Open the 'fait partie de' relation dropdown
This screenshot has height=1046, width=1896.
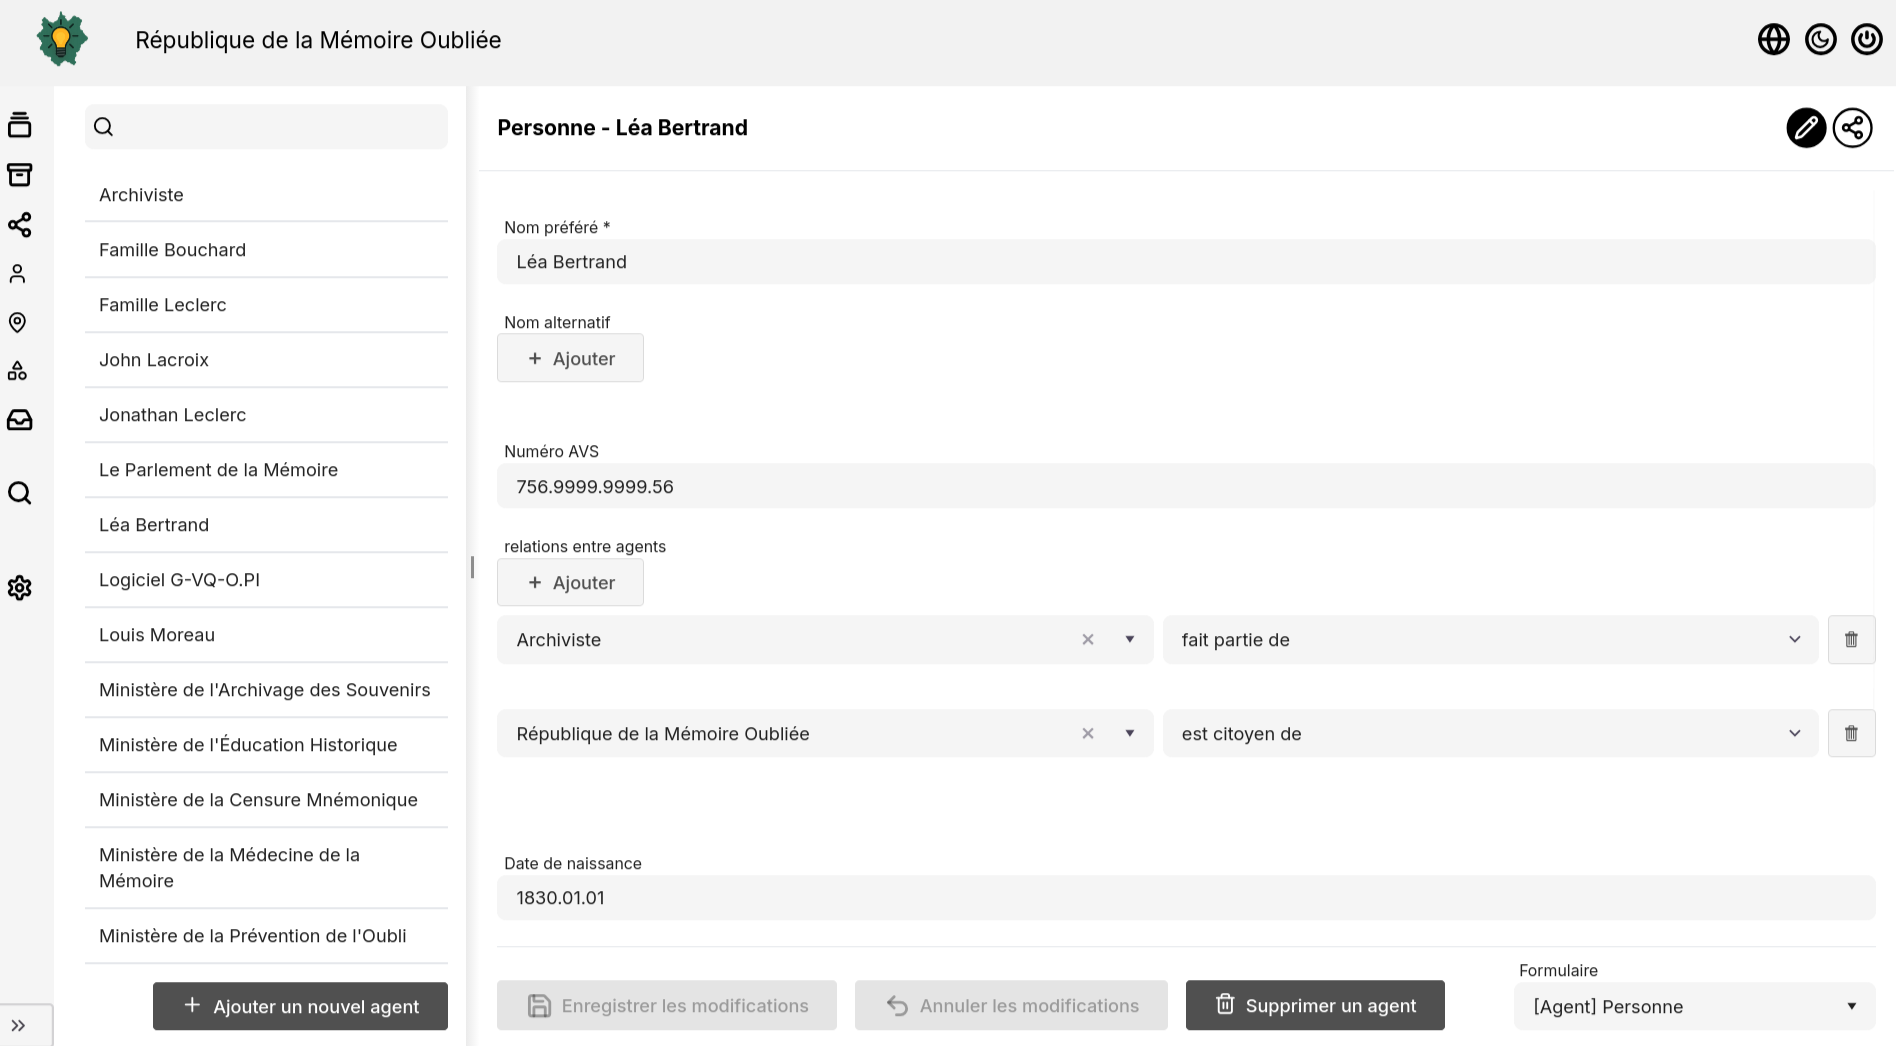pos(1489,640)
